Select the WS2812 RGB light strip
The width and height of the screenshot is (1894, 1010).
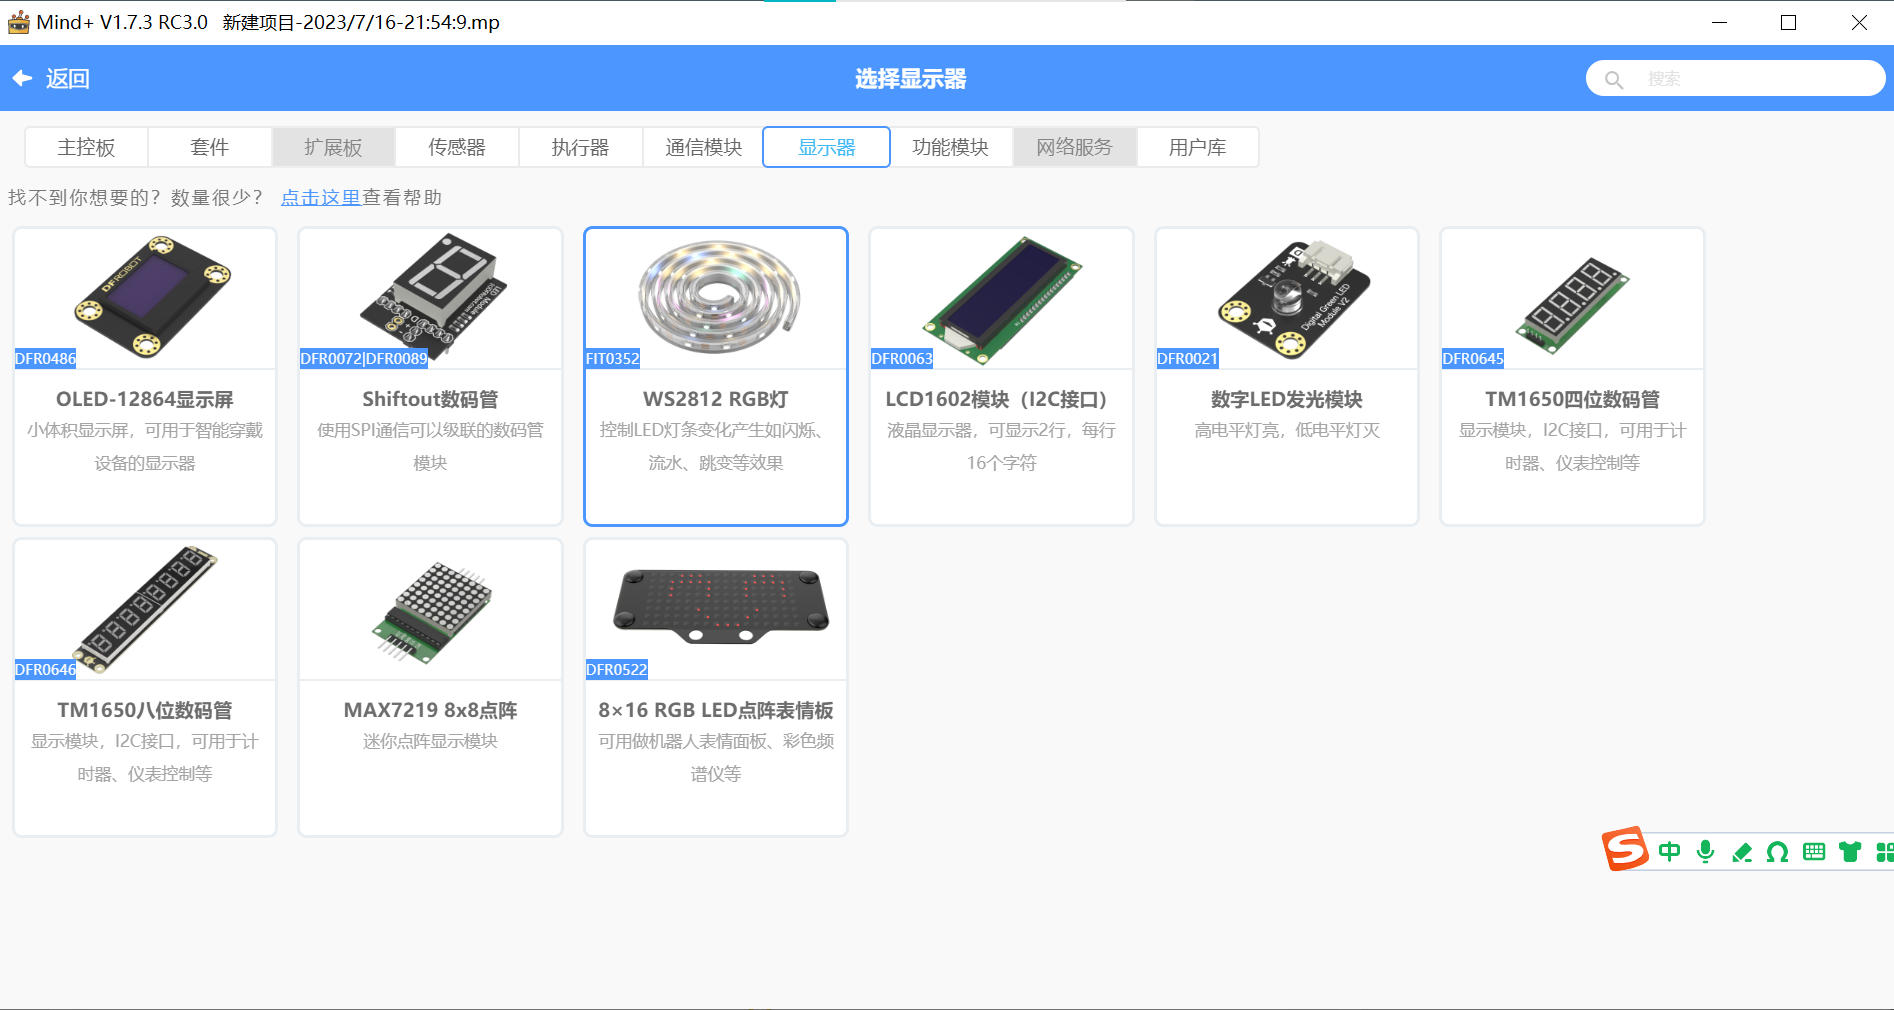716,376
